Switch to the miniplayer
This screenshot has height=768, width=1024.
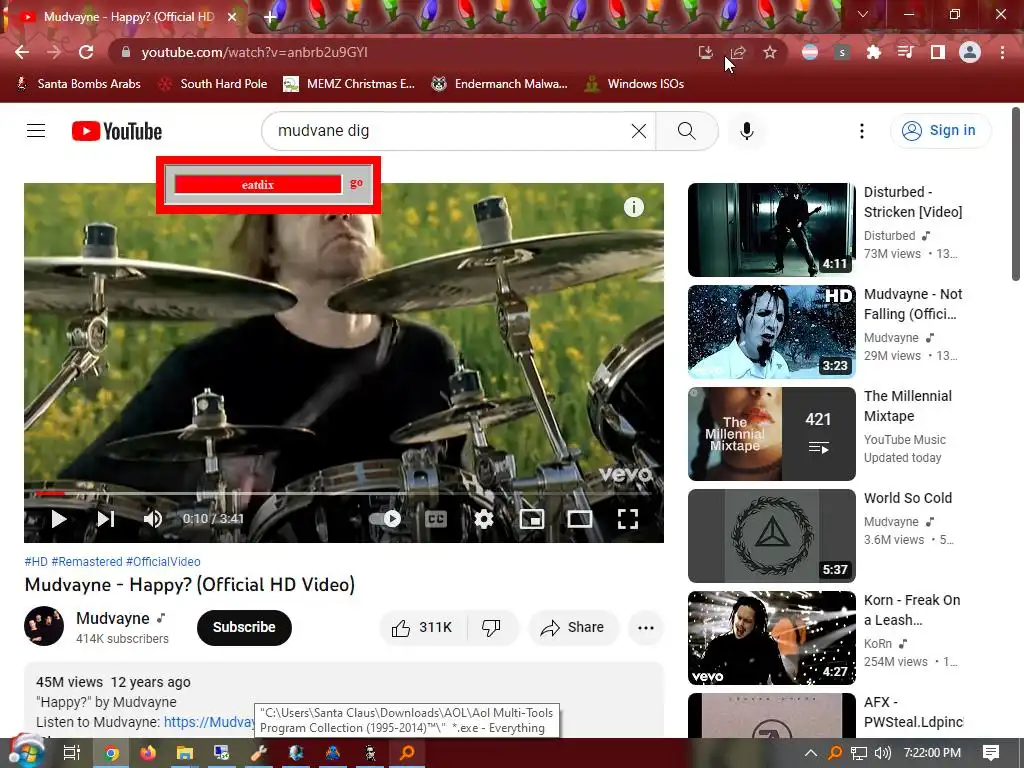click(x=532, y=519)
